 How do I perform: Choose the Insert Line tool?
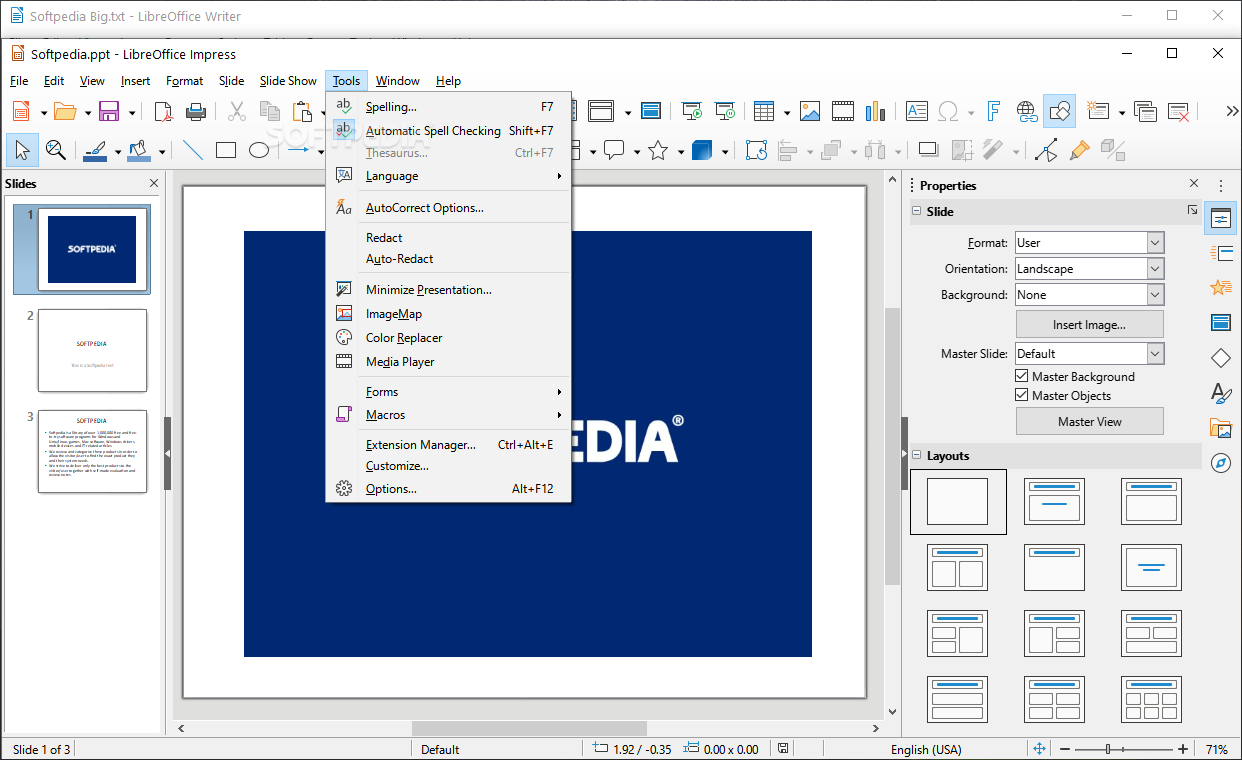[x=192, y=151]
